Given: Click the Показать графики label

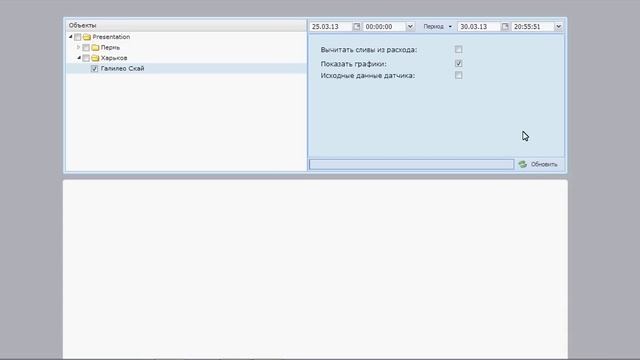Looking at the screenshot, I should coord(353,64).
